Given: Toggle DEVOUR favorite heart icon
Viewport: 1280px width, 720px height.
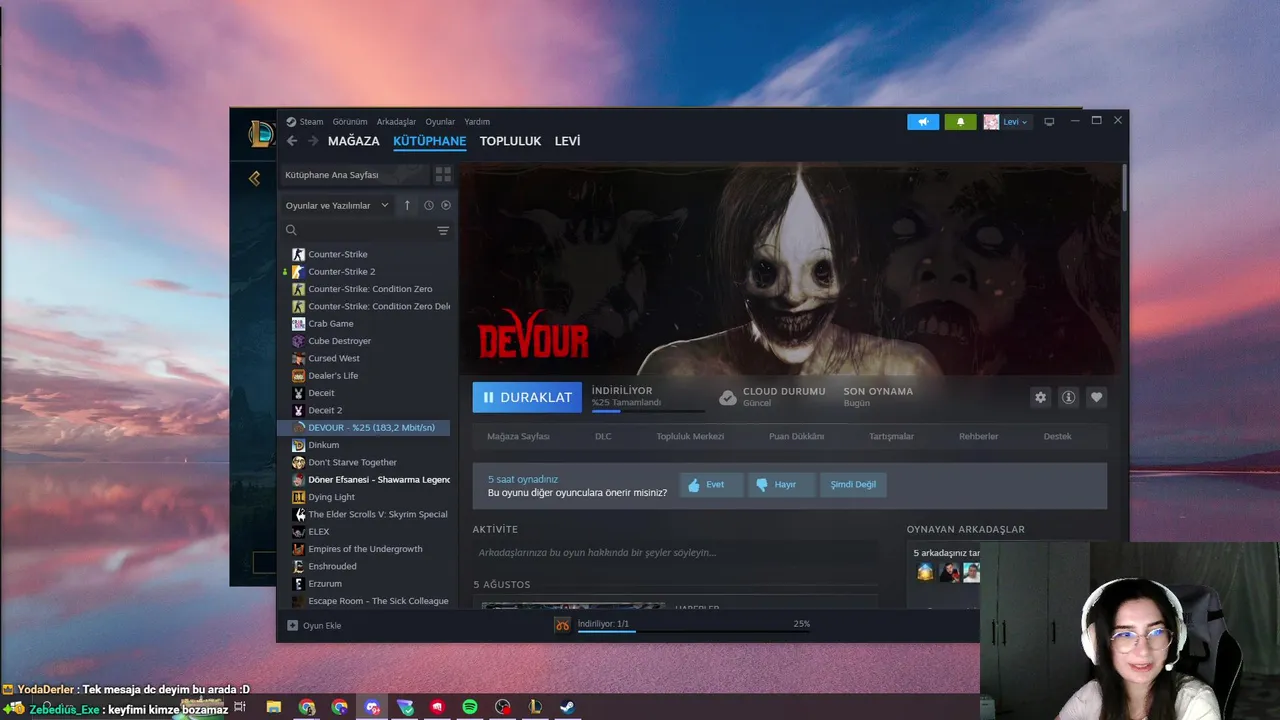Looking at the screenshot, I should pyautogui.click(x=1096, y=397).
